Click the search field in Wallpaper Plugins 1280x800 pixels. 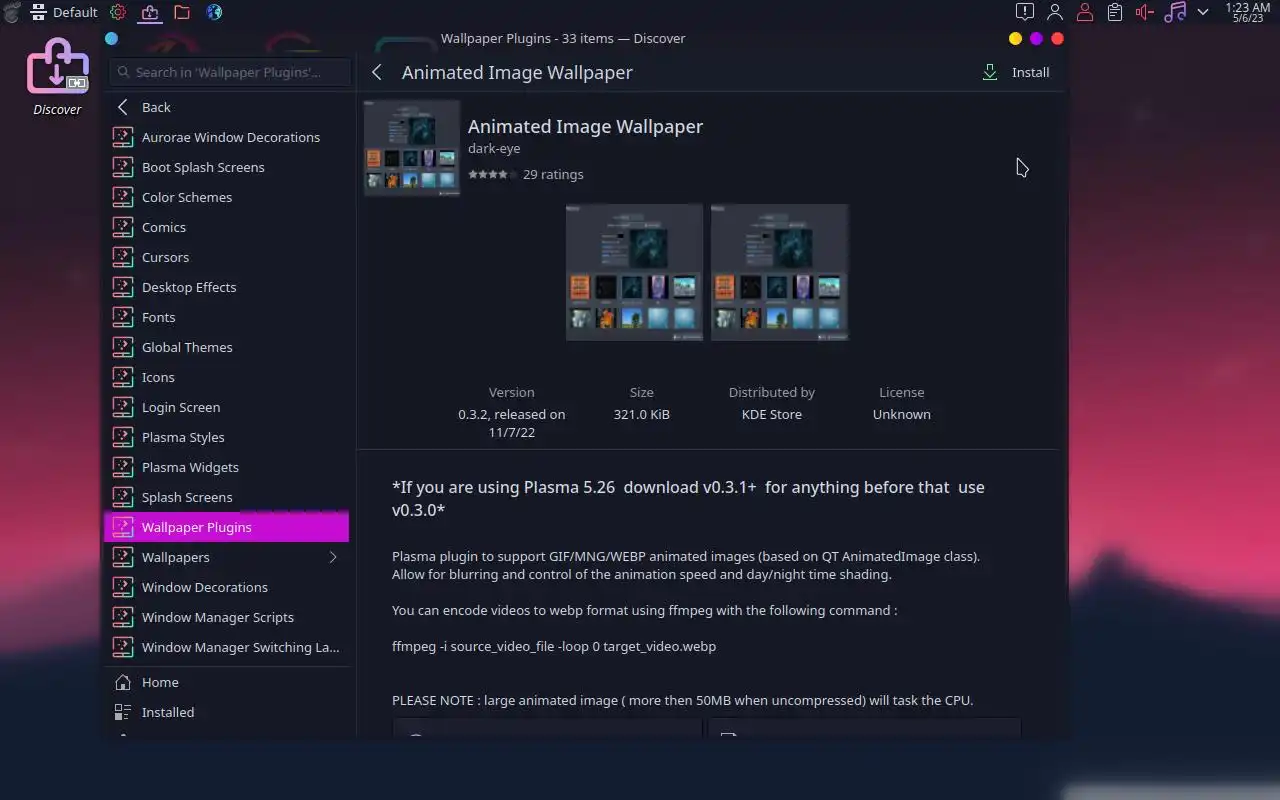pos(230,72)
